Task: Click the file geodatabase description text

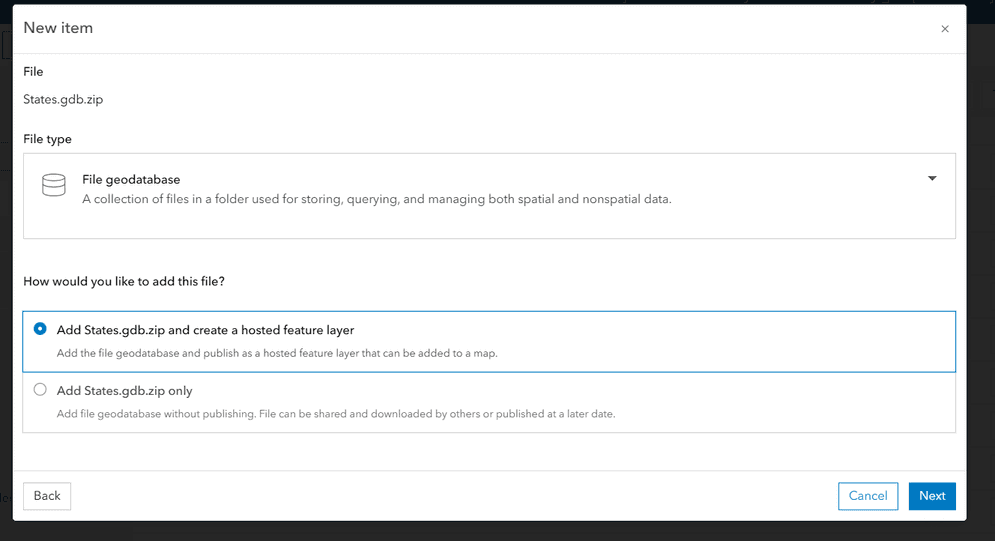Action: 376,199
